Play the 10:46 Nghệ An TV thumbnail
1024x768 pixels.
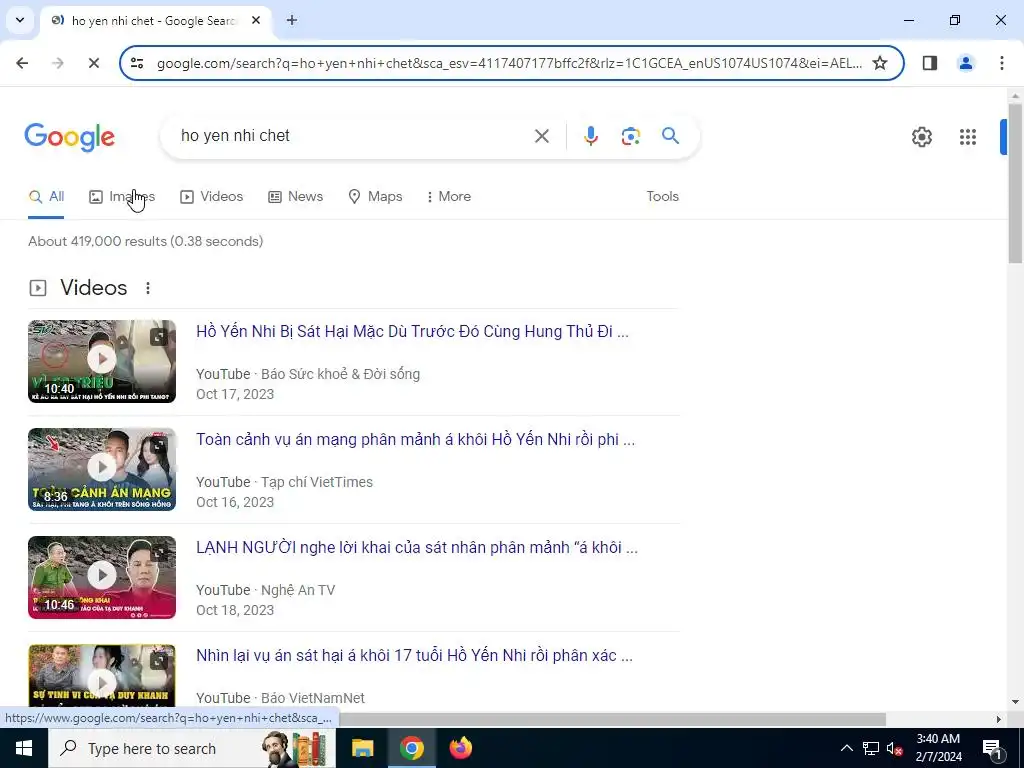tap(102, 577)
